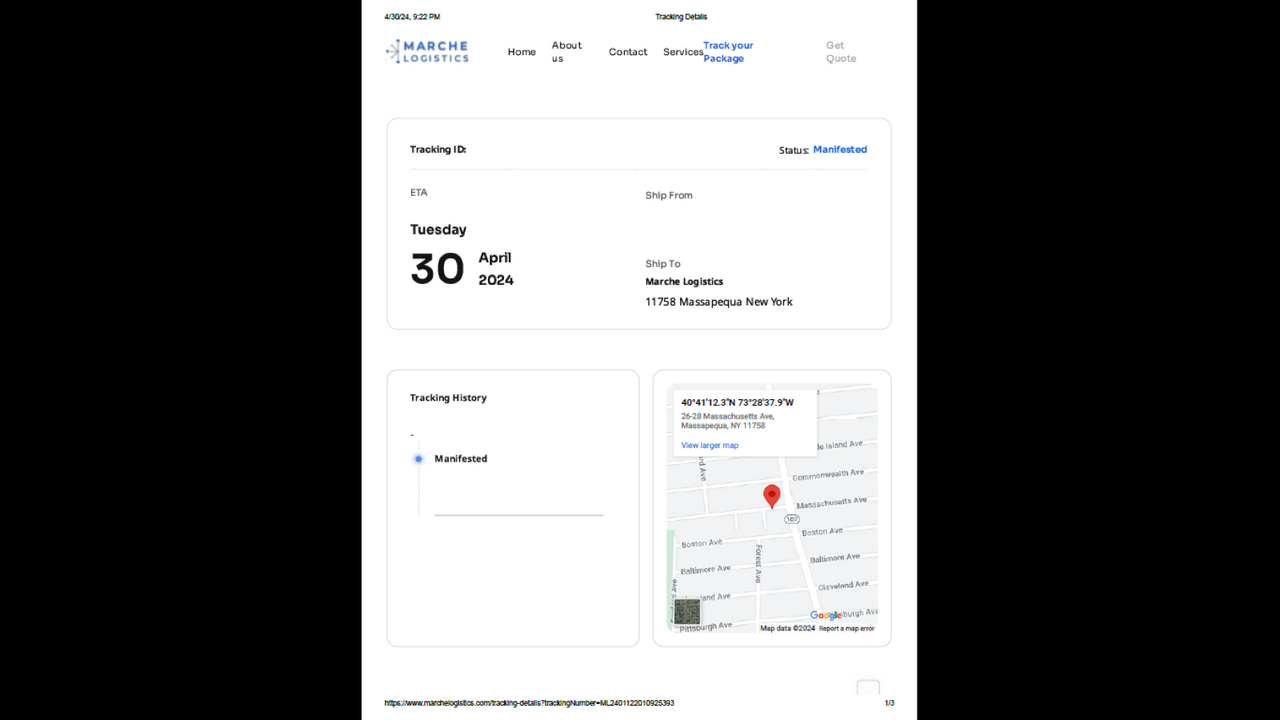Click the Marche Logistics logo
Screen dimensions: 1280x720
[x=427, y=51]
